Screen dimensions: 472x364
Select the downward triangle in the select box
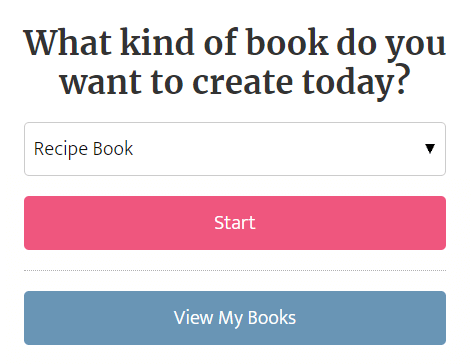tap(430, 149)
